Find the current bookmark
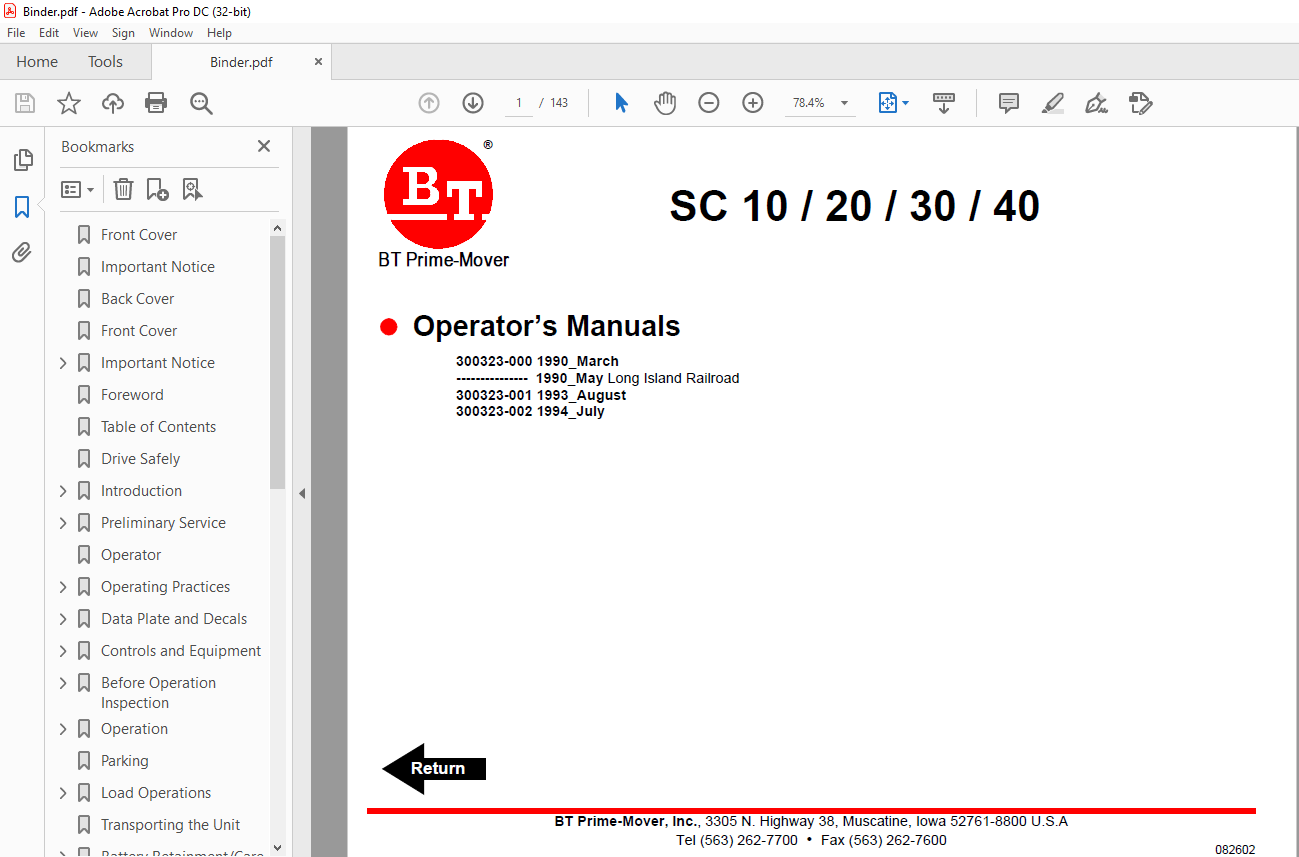The width and height of the screenshot is (1299, 857). 193,189
